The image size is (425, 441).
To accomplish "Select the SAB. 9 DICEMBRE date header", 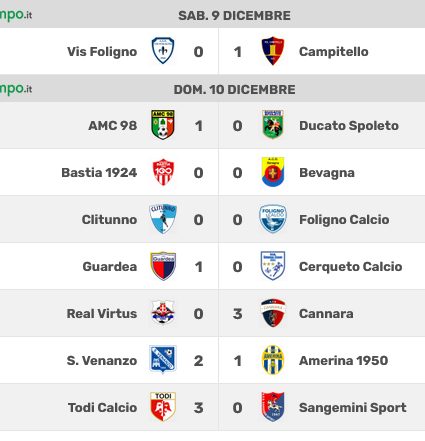I will [234, 16].
